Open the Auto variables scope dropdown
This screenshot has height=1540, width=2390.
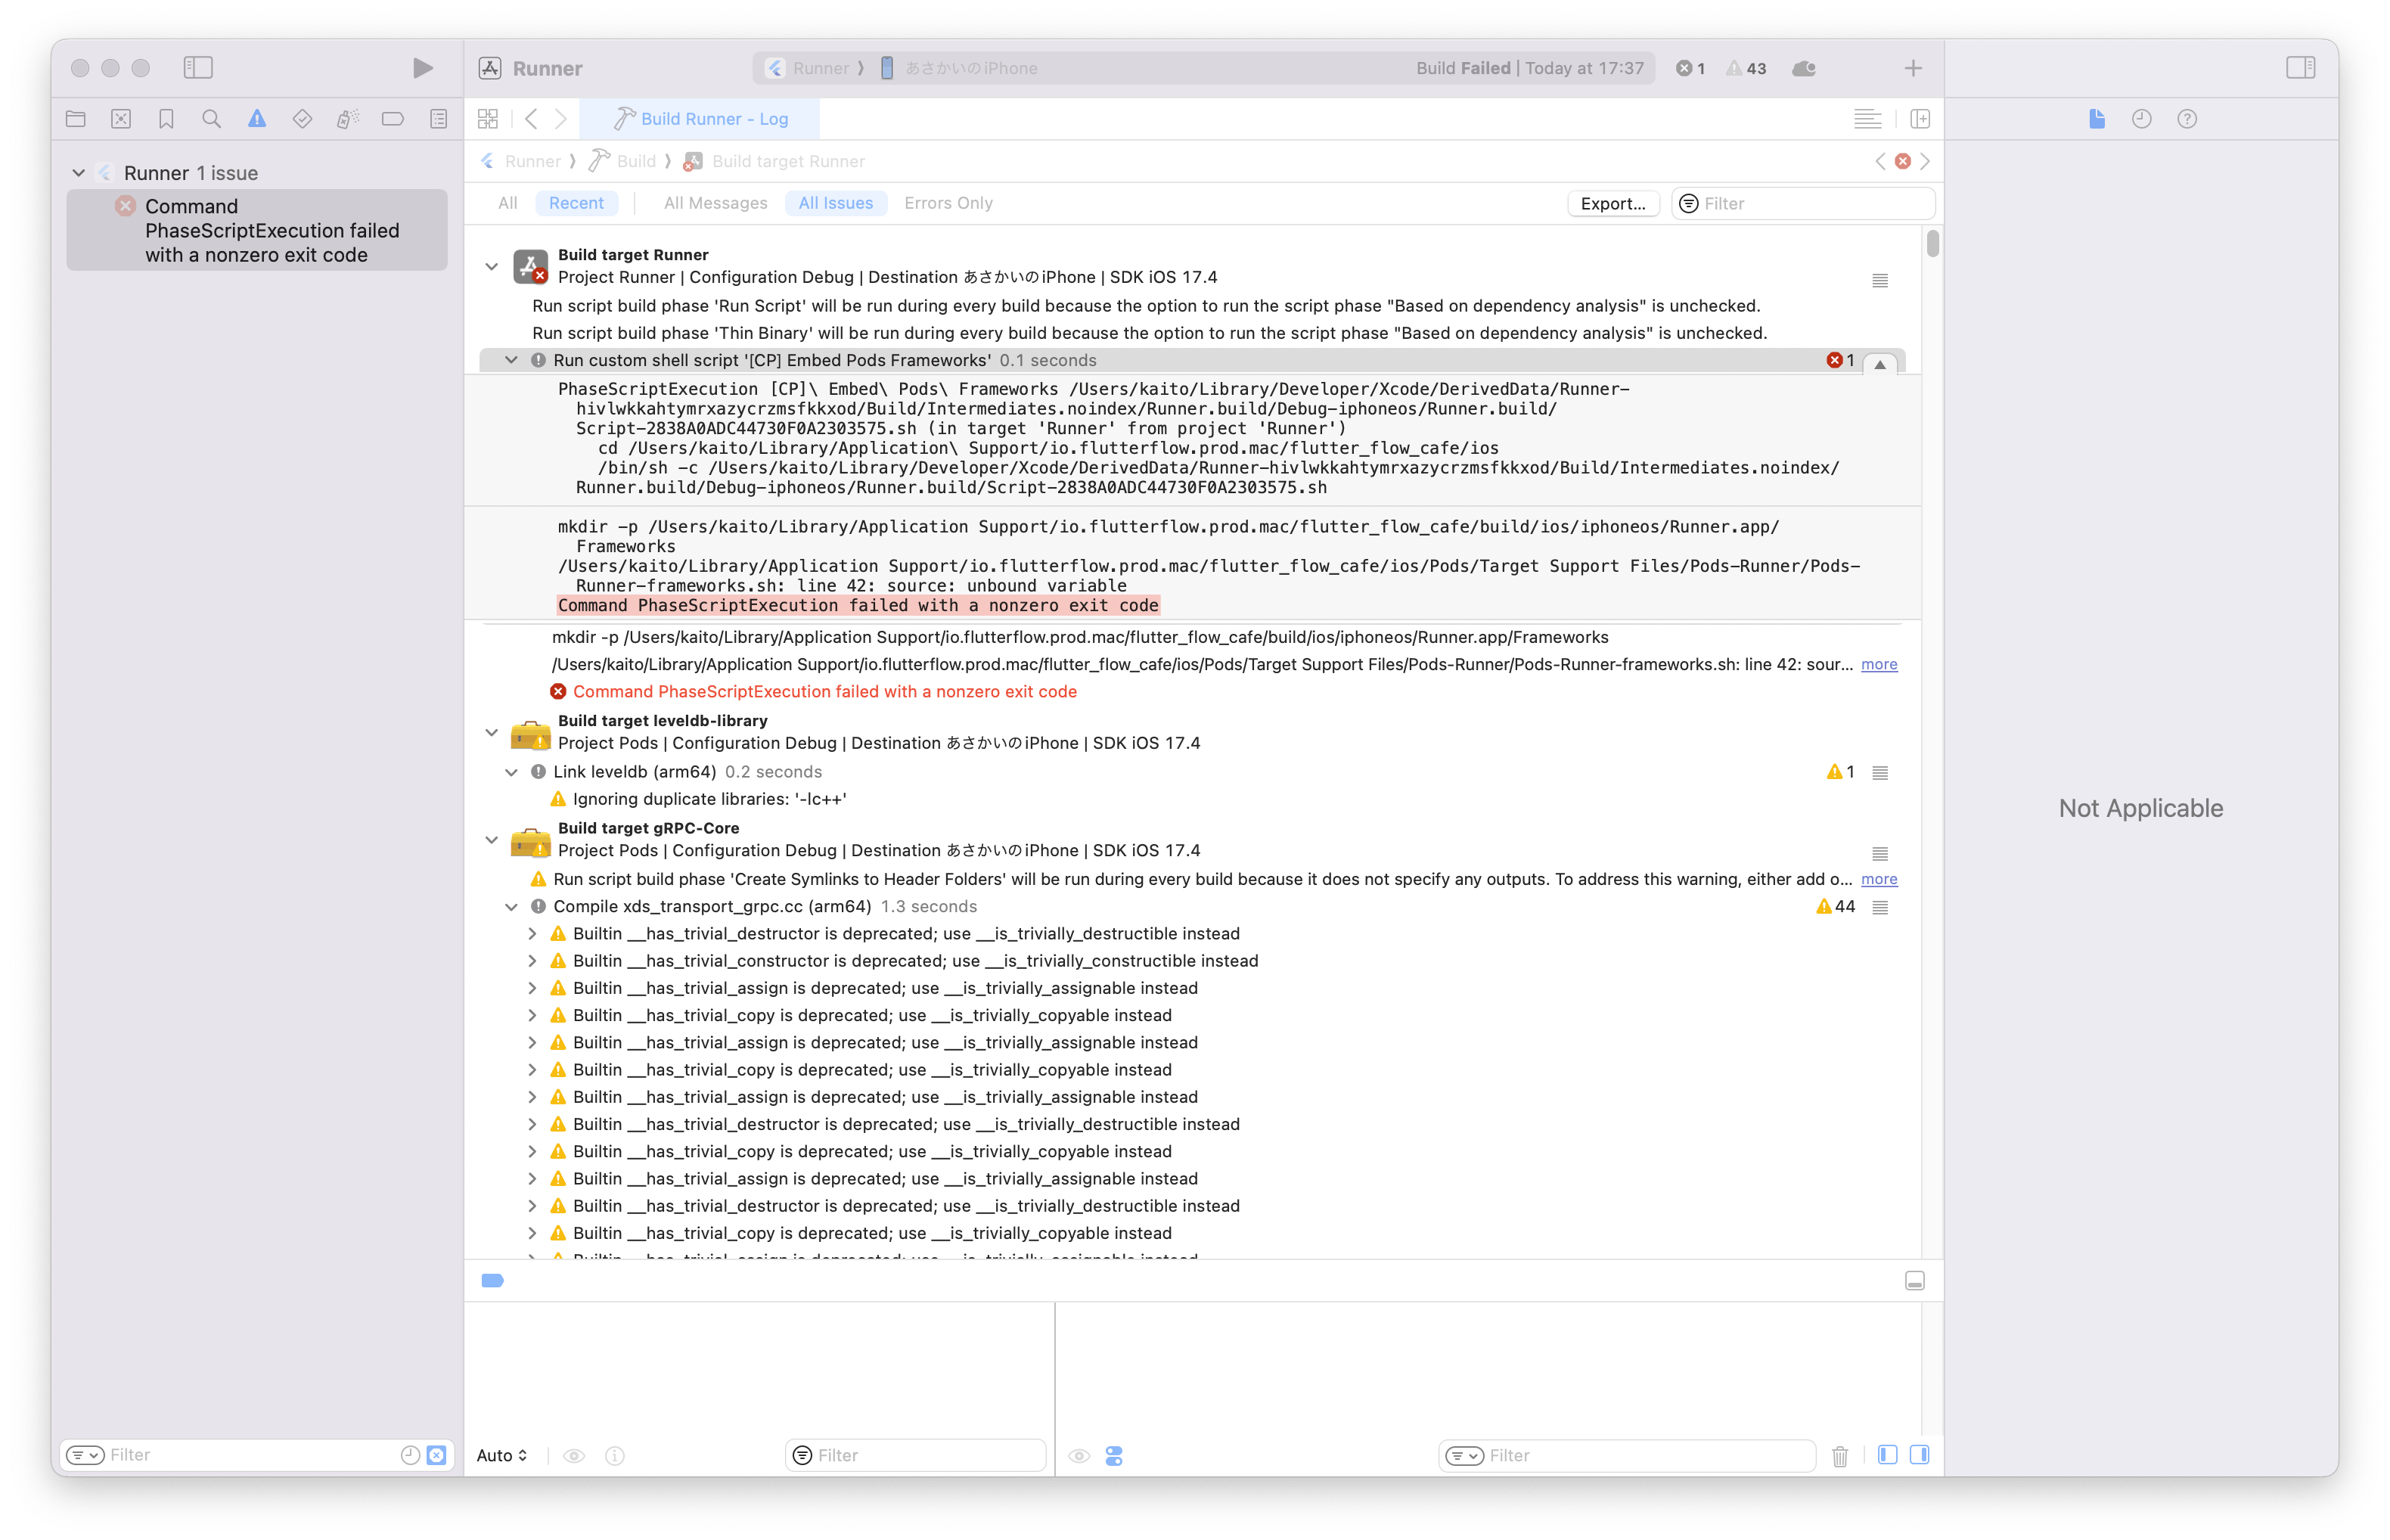tap(501, 1455)
